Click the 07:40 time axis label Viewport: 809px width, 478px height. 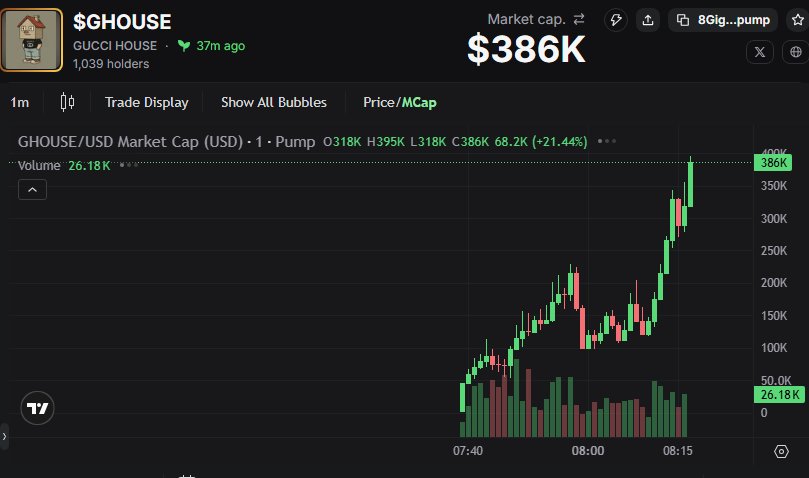(x=468, y=451)
